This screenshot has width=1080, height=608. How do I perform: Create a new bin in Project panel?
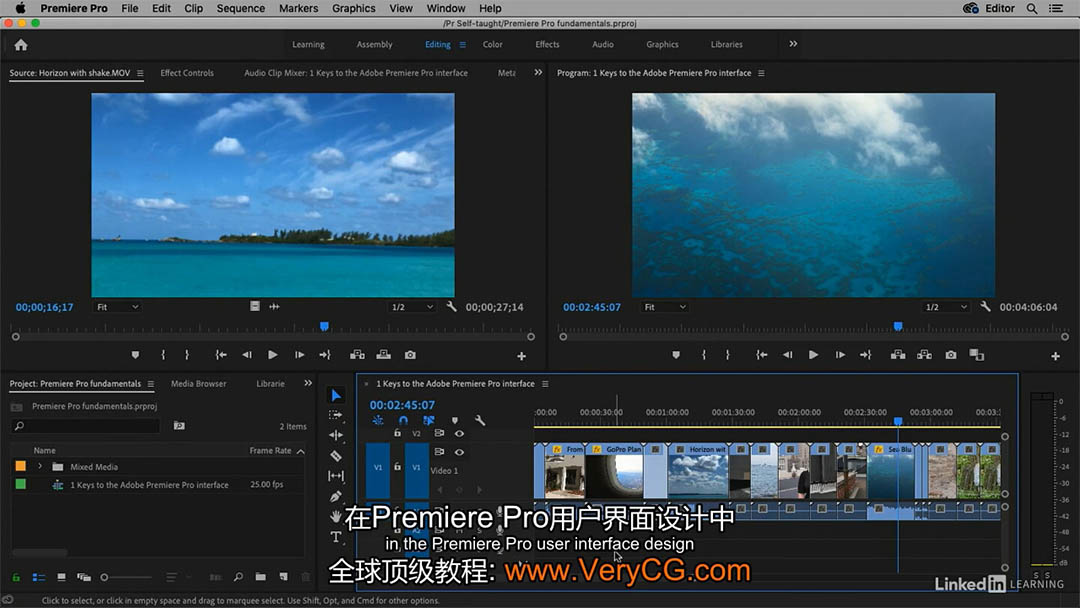[x=260, y=577]
